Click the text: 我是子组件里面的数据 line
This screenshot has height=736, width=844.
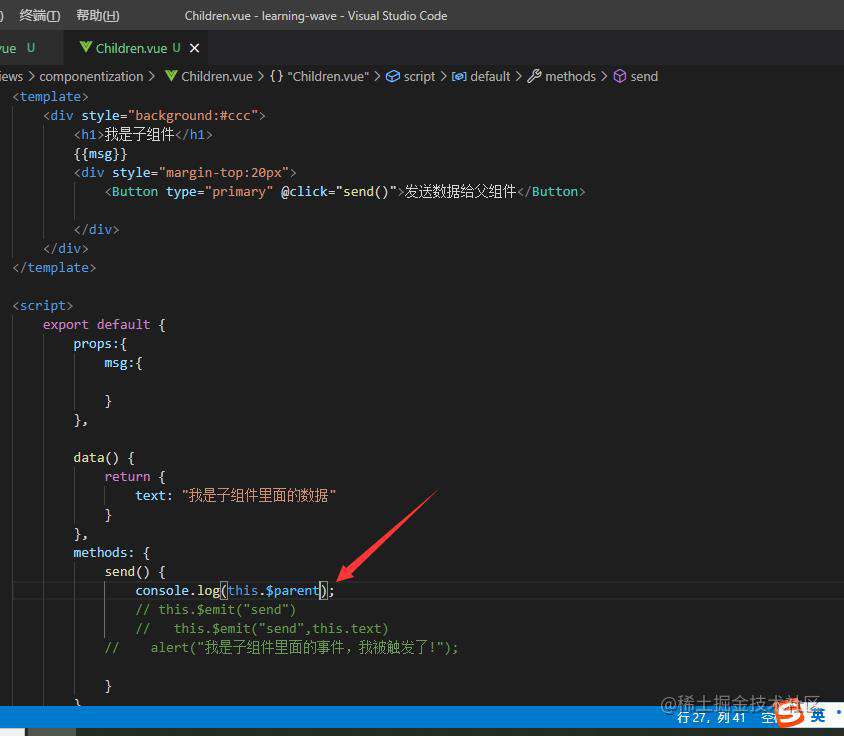[235, 495]
